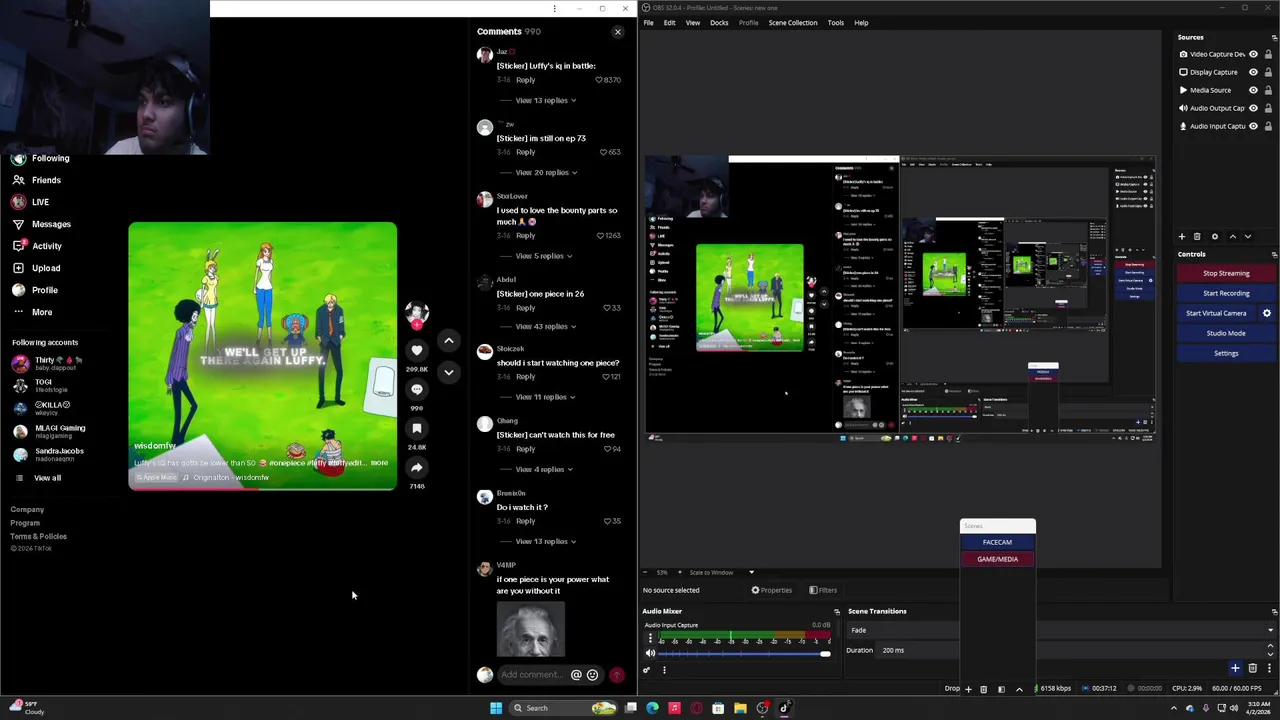Open Windows Start menu

[496, 708]
